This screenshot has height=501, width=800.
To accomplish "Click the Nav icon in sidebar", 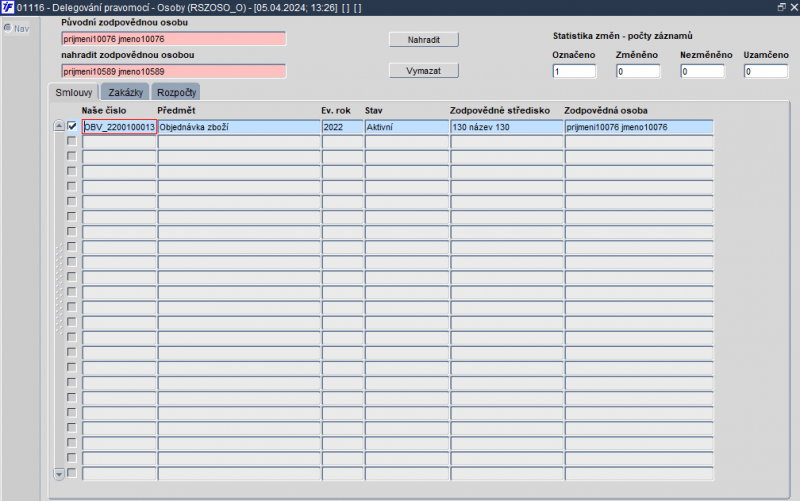I will [x=8, y=28].
